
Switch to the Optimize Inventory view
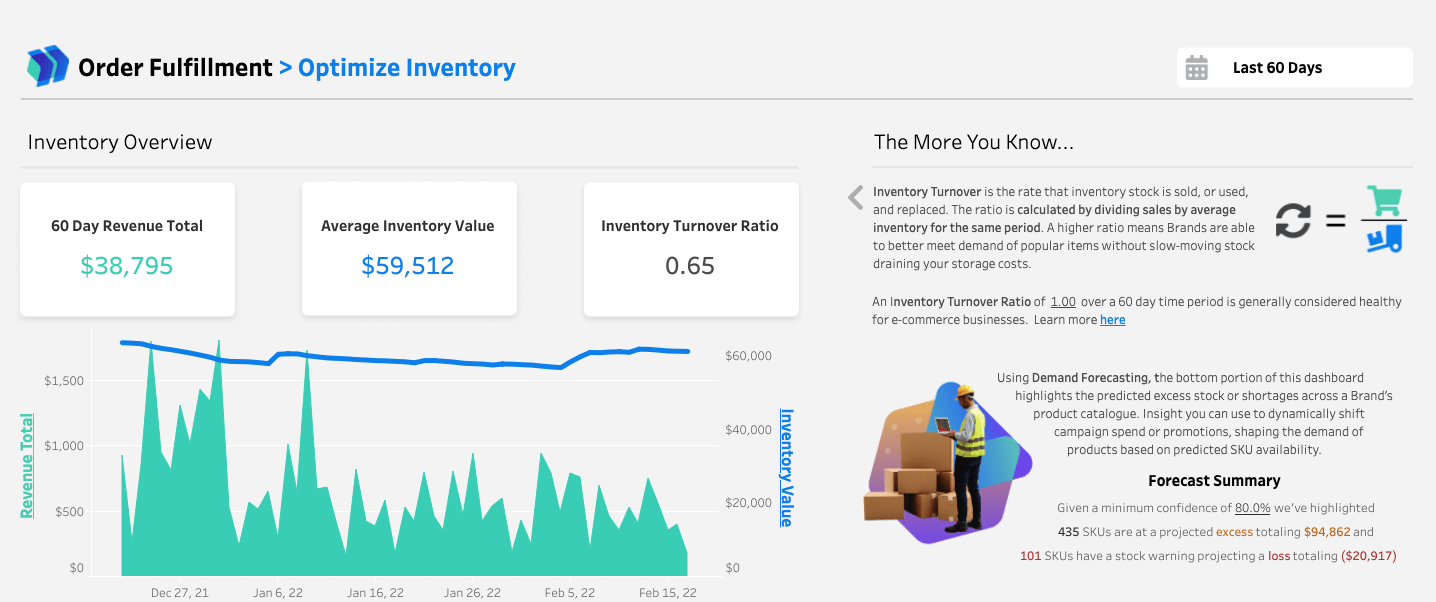click(x=406, y=67)
